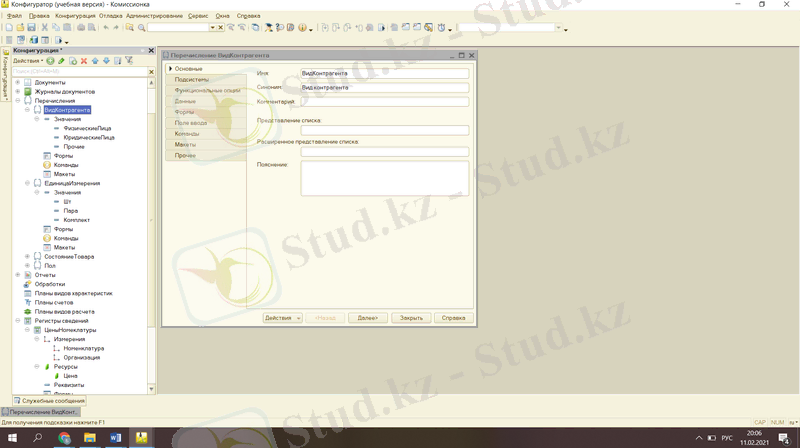Click the Синоним input field
This screenshot has height=448, width=800.
tap(385, 88)
